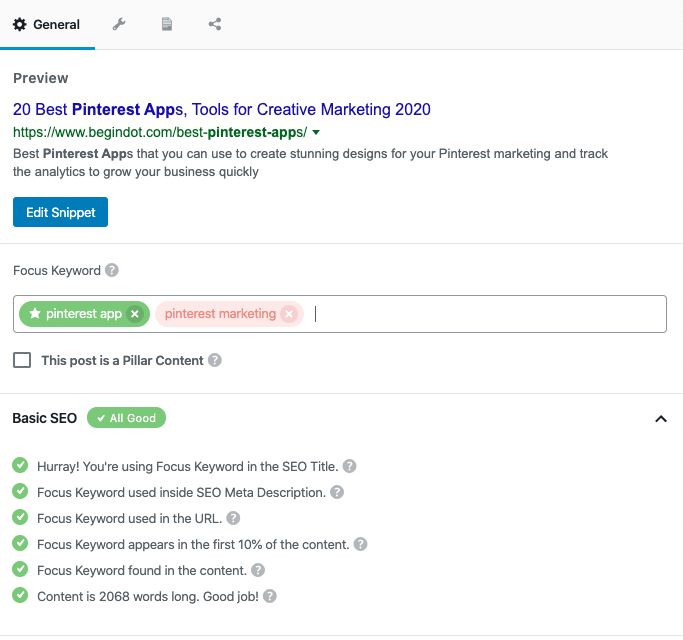The width and height of the screenshot is (683, 640).
Task: Click green check beside '2068 words long'
Action: (20, 595)
